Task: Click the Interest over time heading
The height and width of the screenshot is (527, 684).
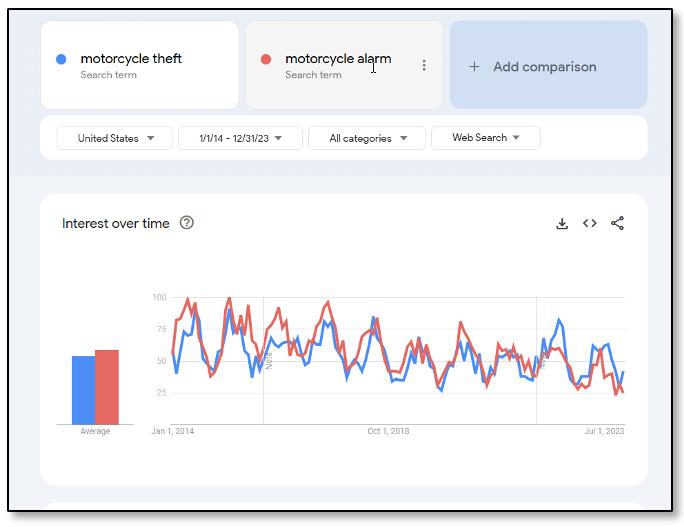Action: point(115,223)
